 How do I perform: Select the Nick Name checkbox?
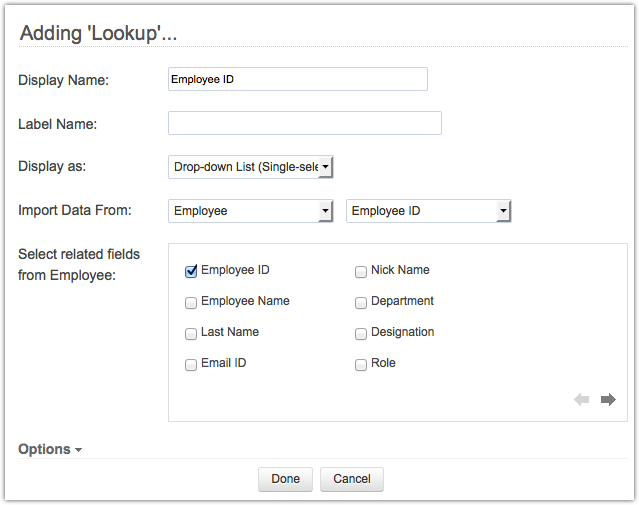pos(361,271)
